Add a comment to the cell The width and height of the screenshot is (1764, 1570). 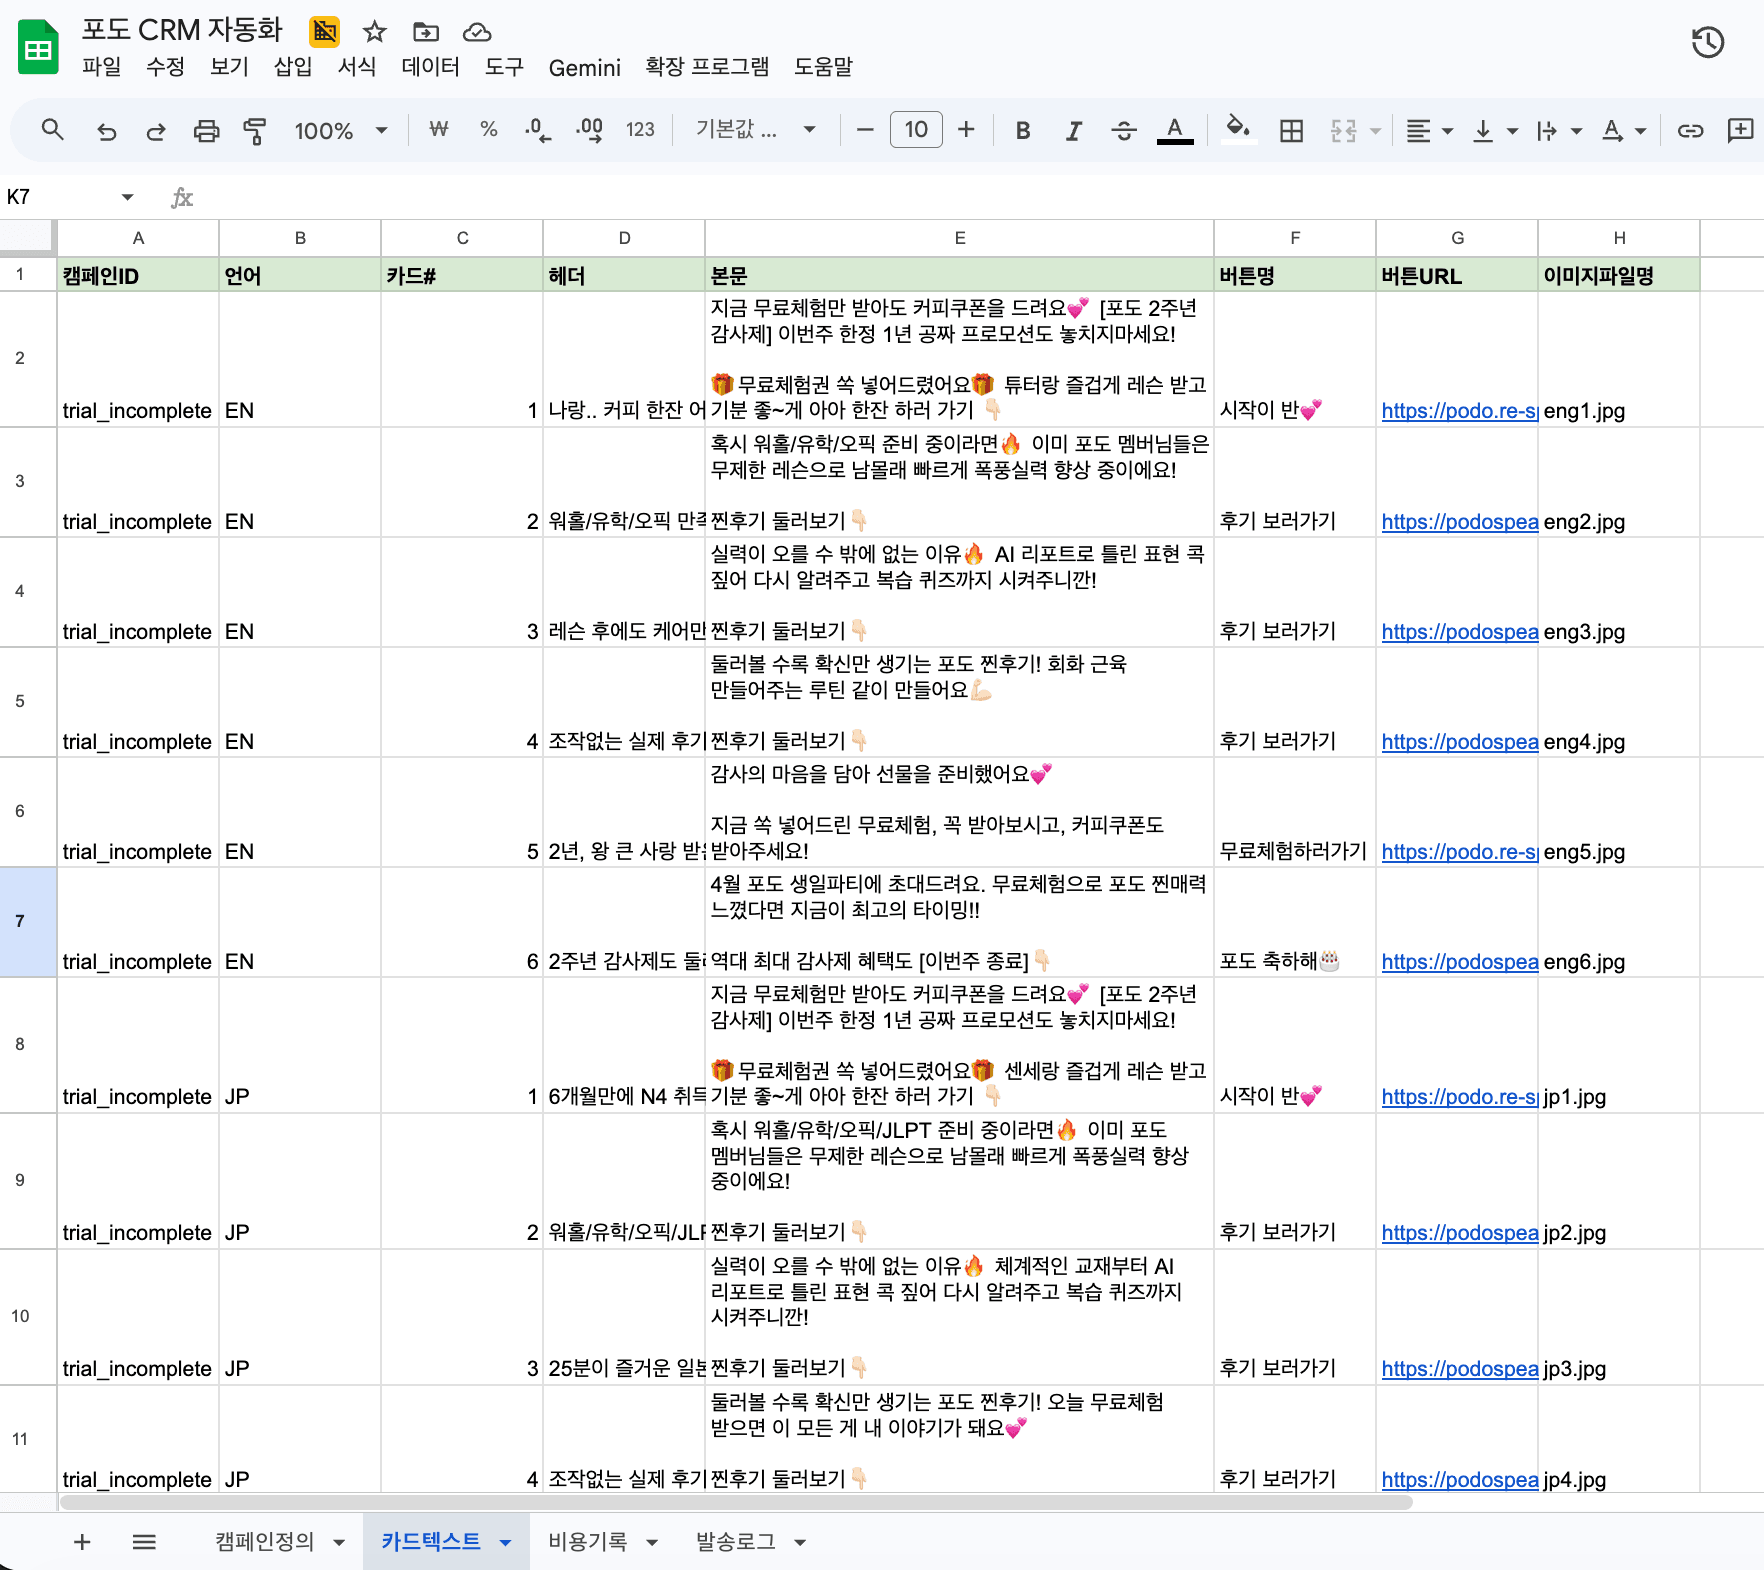pyautogui.click(x=1740, y=131)
